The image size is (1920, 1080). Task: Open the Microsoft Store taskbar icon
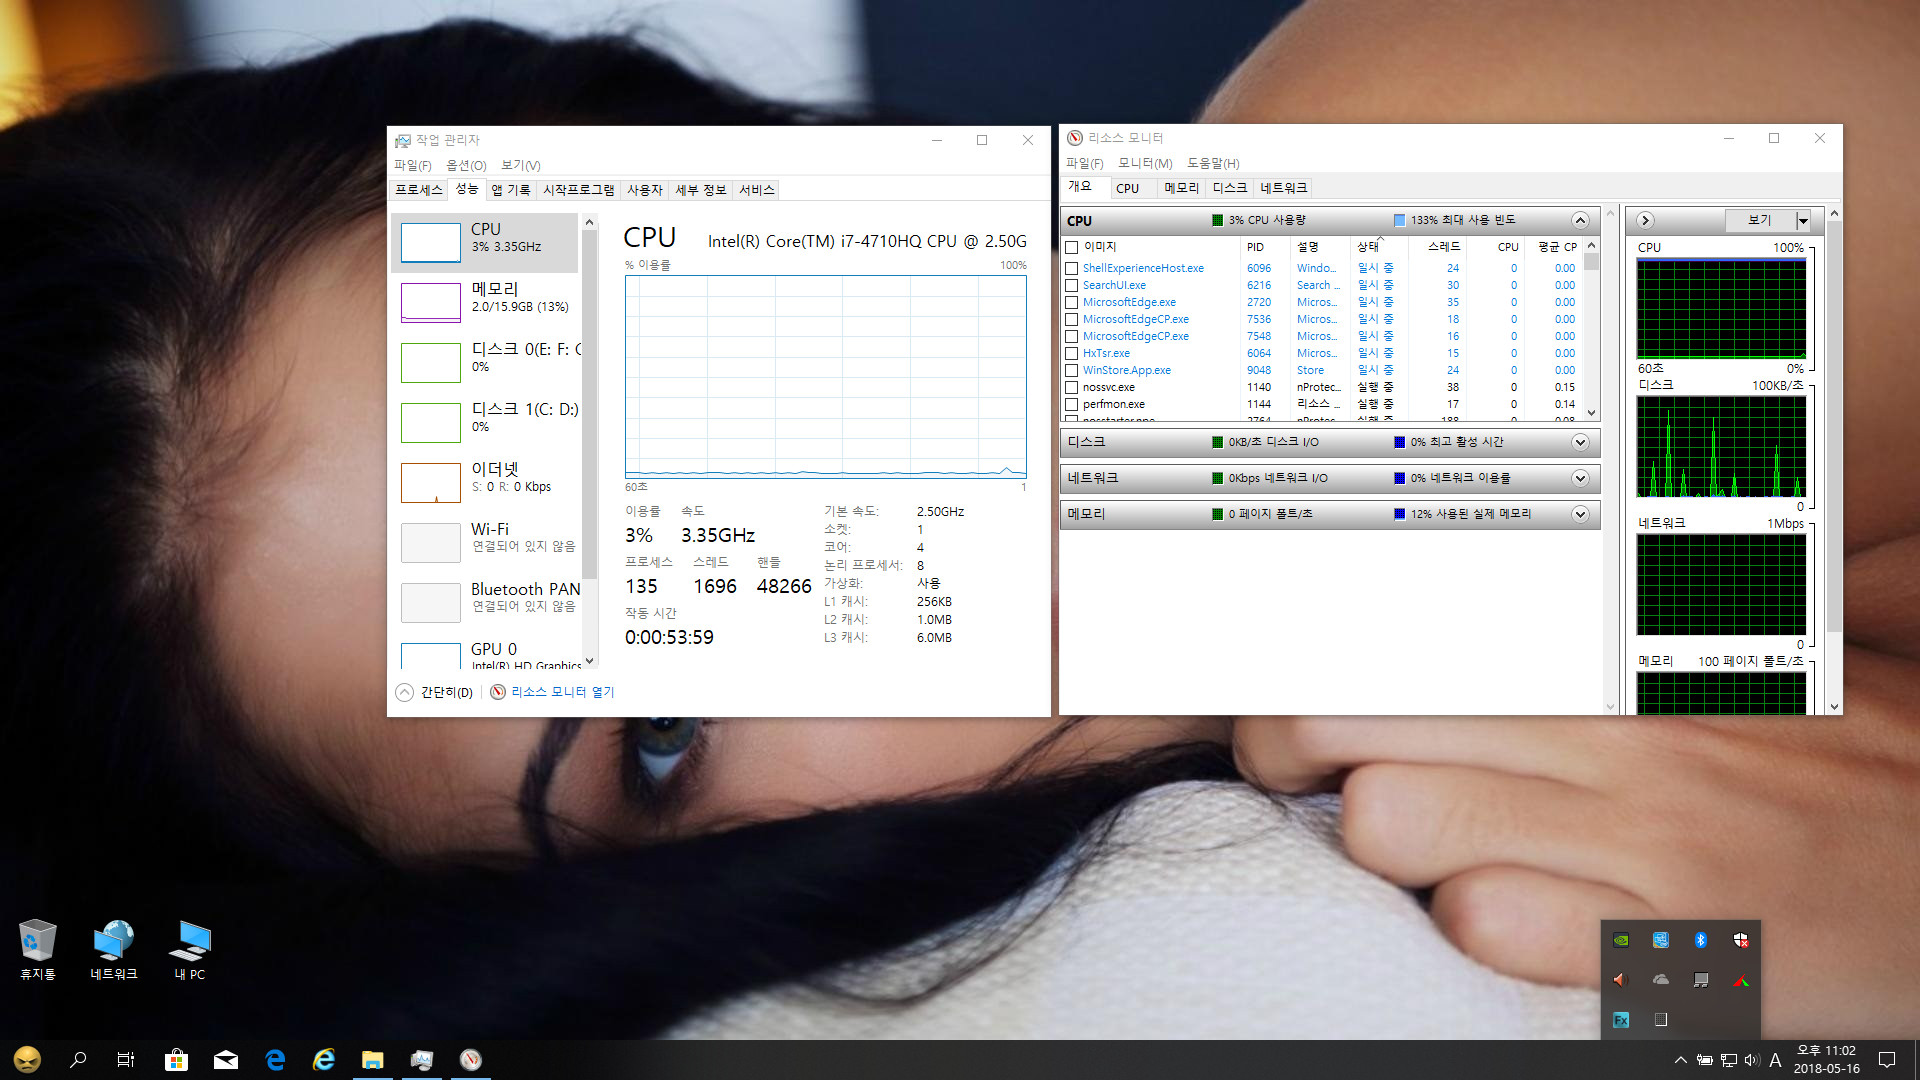pos(176,1060)
